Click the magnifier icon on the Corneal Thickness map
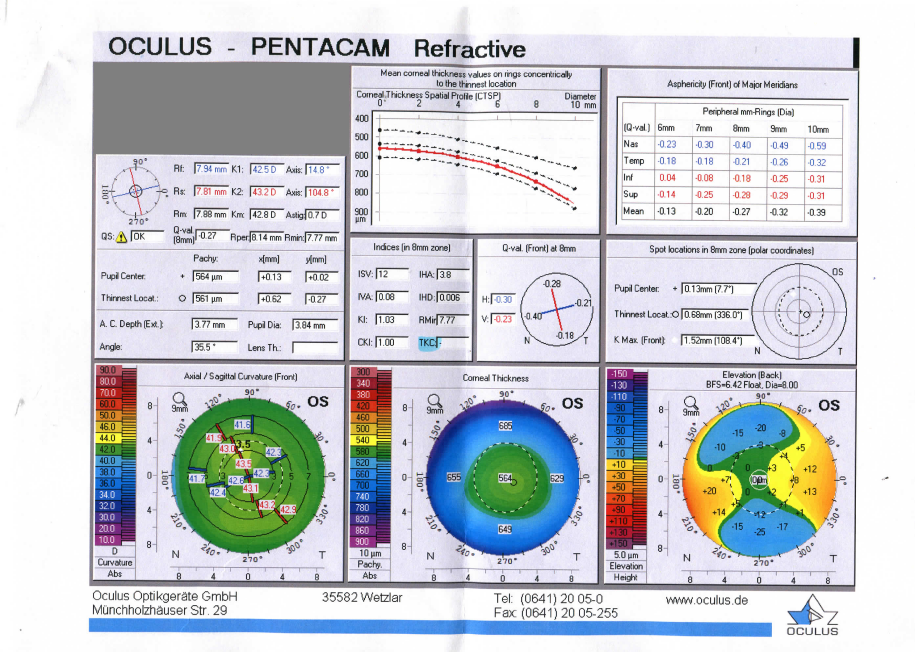The width and height of the screenshot is (915, 652). [434, 401]
